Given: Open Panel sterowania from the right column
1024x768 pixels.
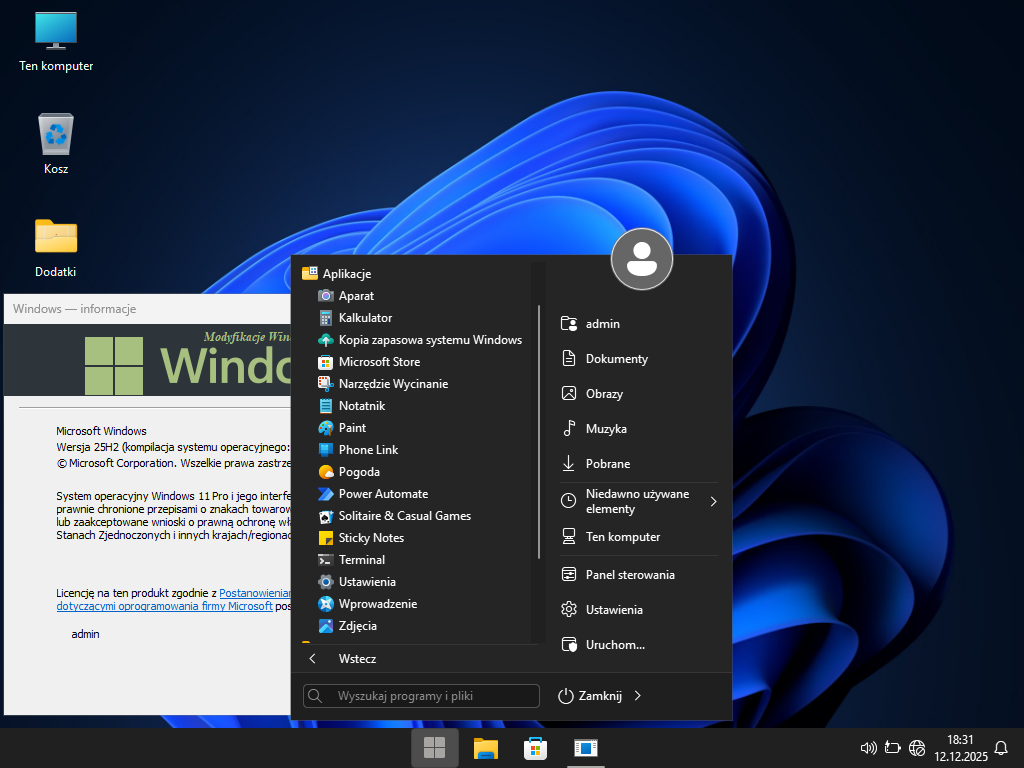Looking at the screenshot, I should pos(629,575).
